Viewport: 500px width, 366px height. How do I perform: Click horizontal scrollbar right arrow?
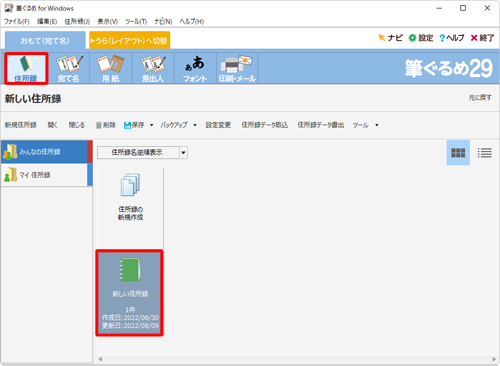(494, 359)
